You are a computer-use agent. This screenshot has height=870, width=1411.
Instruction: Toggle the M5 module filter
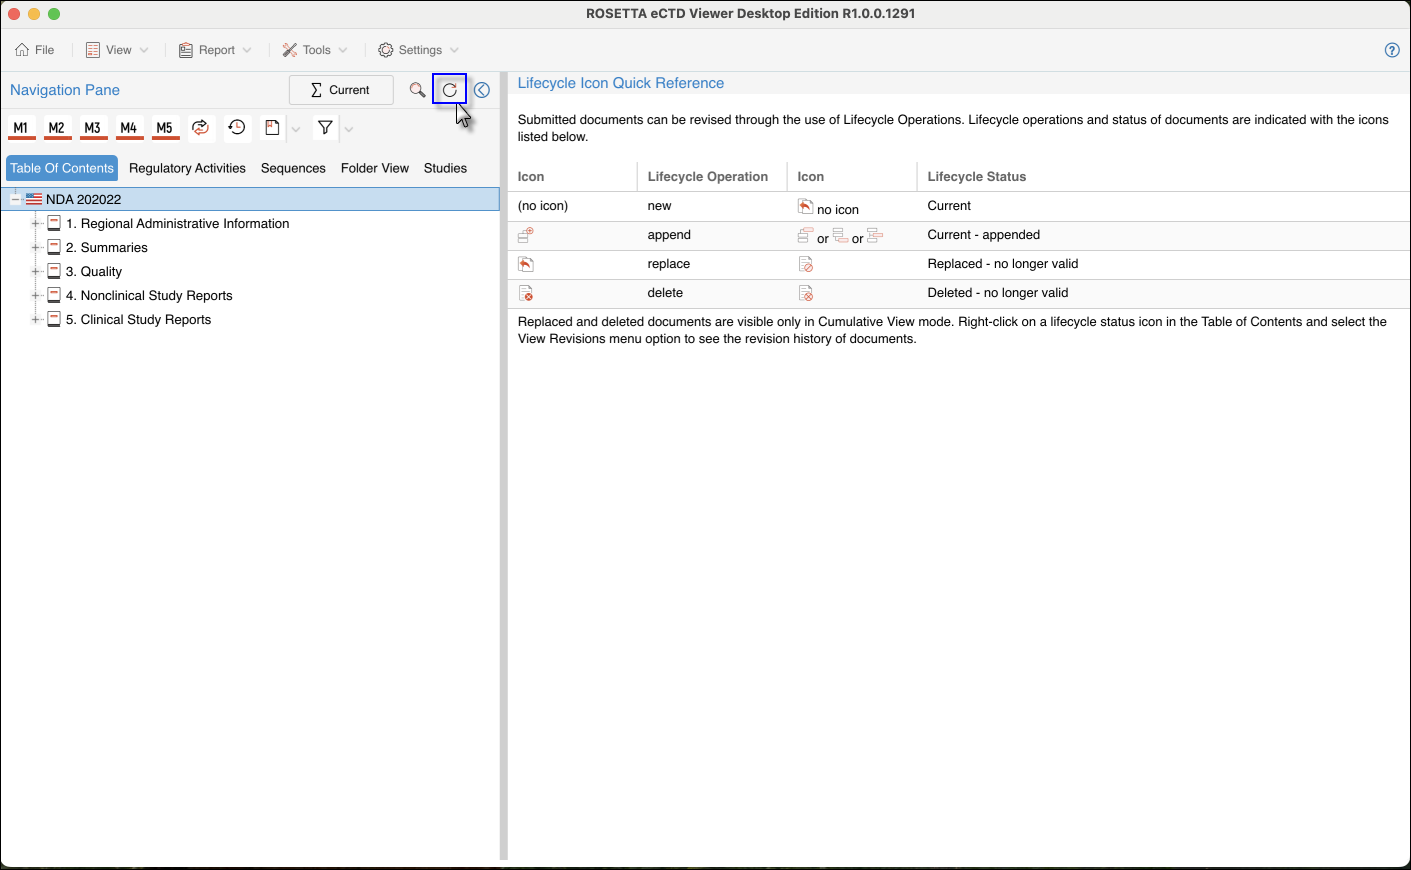(x=165, y=128)
